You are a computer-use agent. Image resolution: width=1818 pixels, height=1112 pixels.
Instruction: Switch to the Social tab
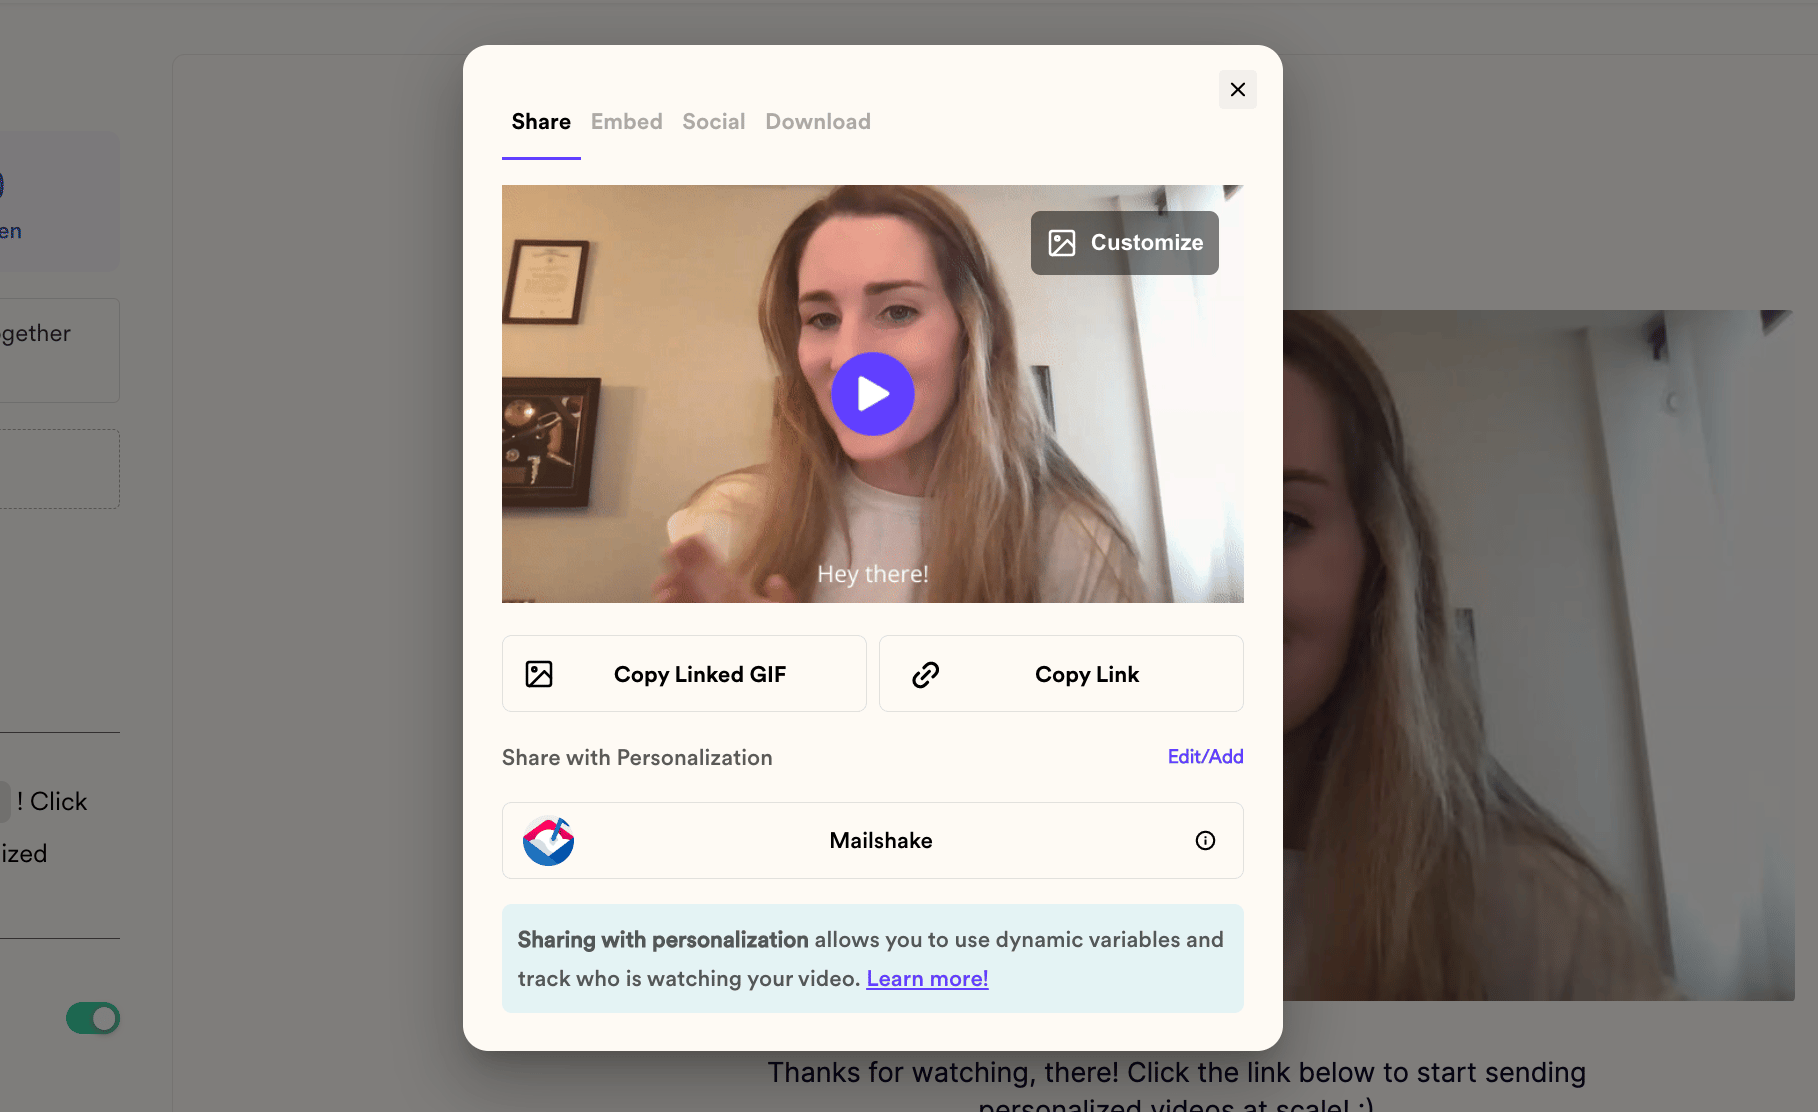click(x=713, y=122)
